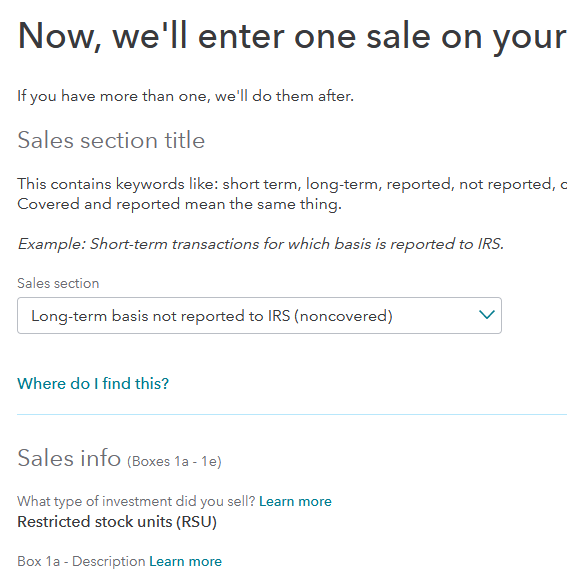The image size is (567, 572).
Task: Click the 'Sales section' field label
Action: [x=58, y=283]
